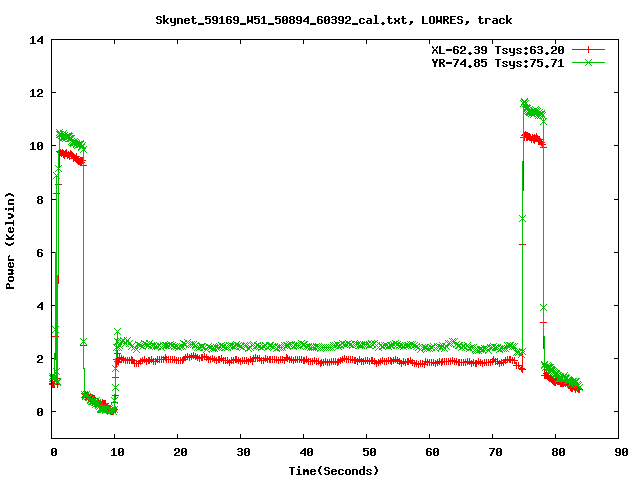Click the red XL legend line sample

click(588, 50)
